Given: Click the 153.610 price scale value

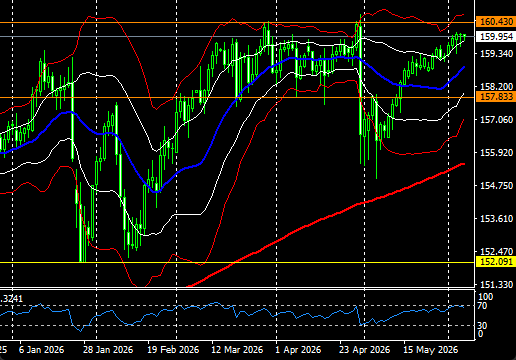Looking at the screenshot, I should pos(496,219).
